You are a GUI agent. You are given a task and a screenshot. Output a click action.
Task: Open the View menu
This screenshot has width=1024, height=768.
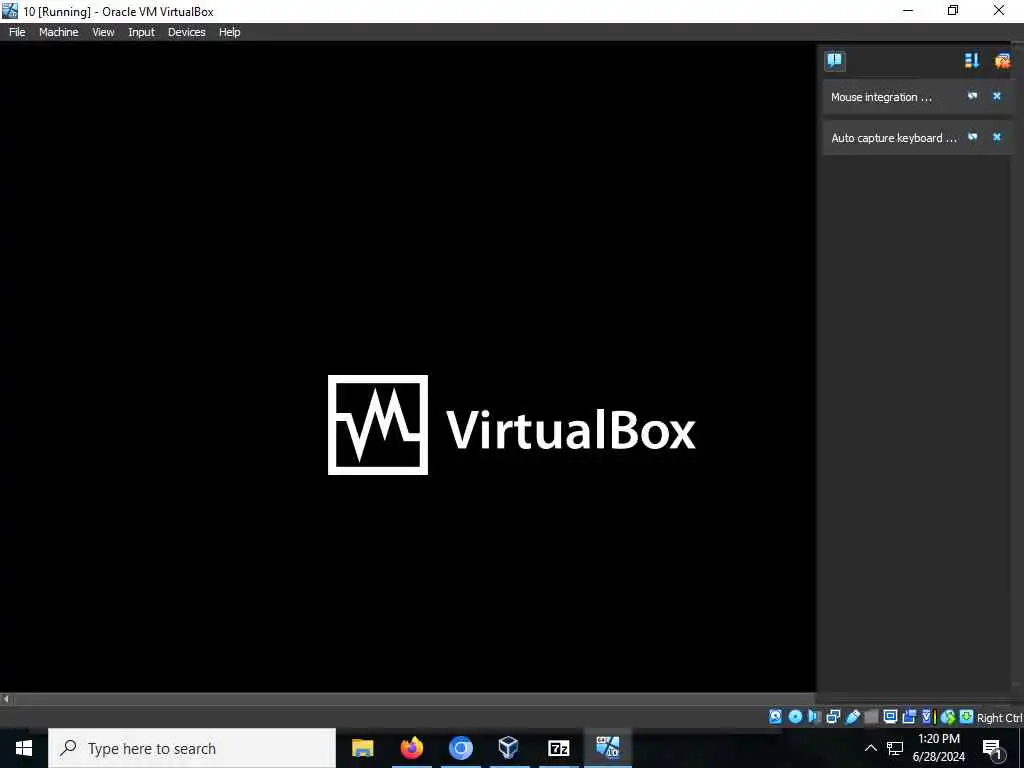tap(103, 32)
